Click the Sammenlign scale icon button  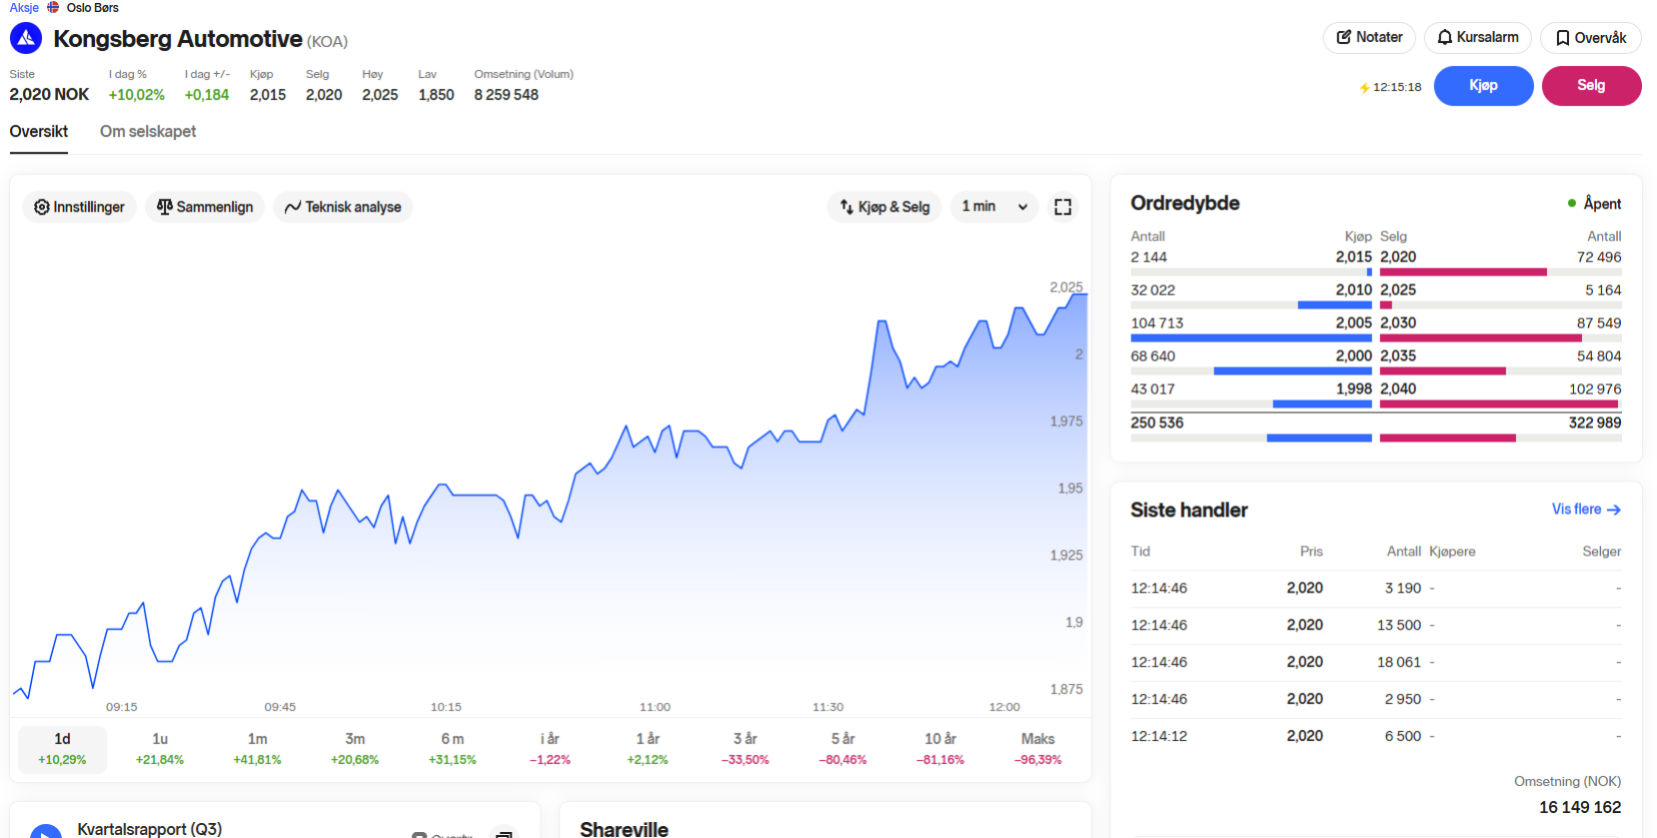[205, 207]
